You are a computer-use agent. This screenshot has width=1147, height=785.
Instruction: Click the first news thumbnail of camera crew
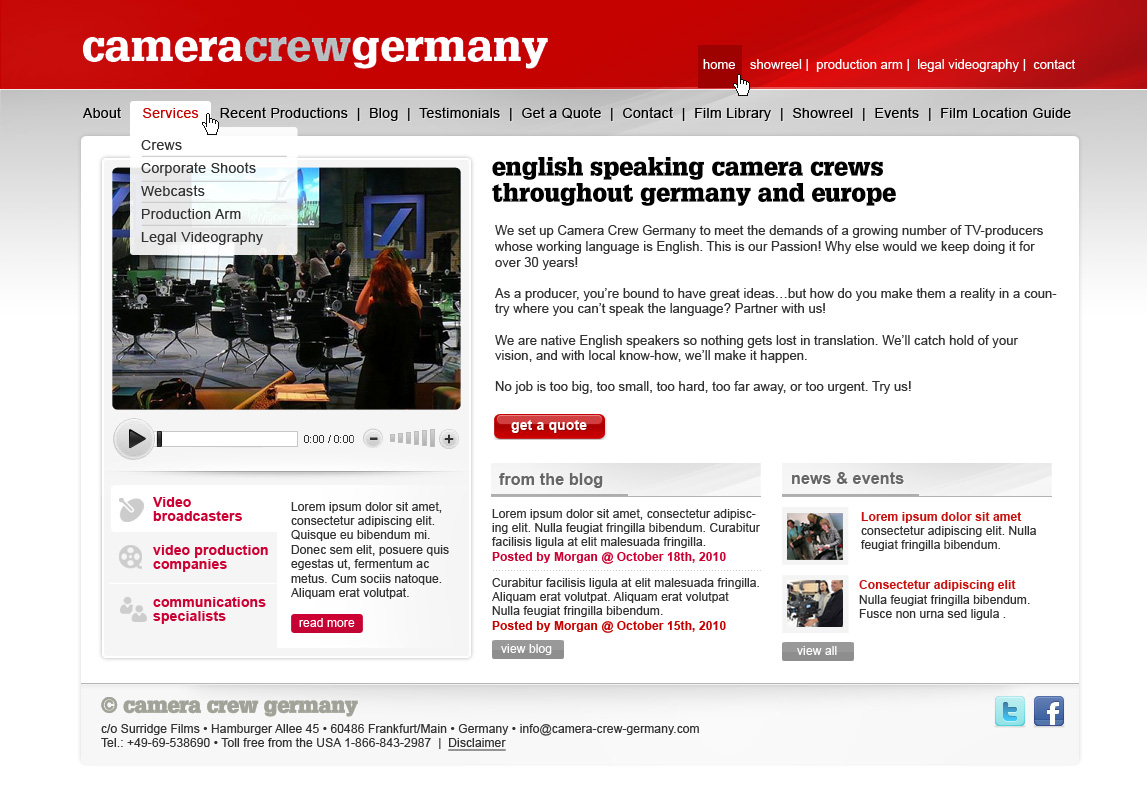pyautogui.click(x=815, y=536)
